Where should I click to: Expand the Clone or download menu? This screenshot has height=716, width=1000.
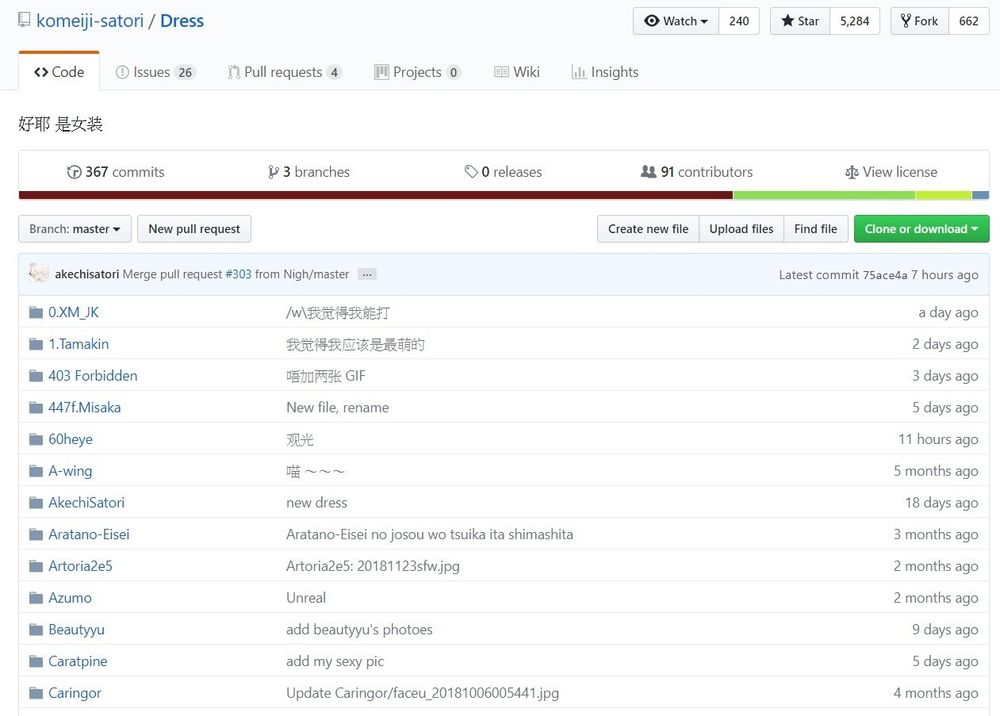(921, 229)
